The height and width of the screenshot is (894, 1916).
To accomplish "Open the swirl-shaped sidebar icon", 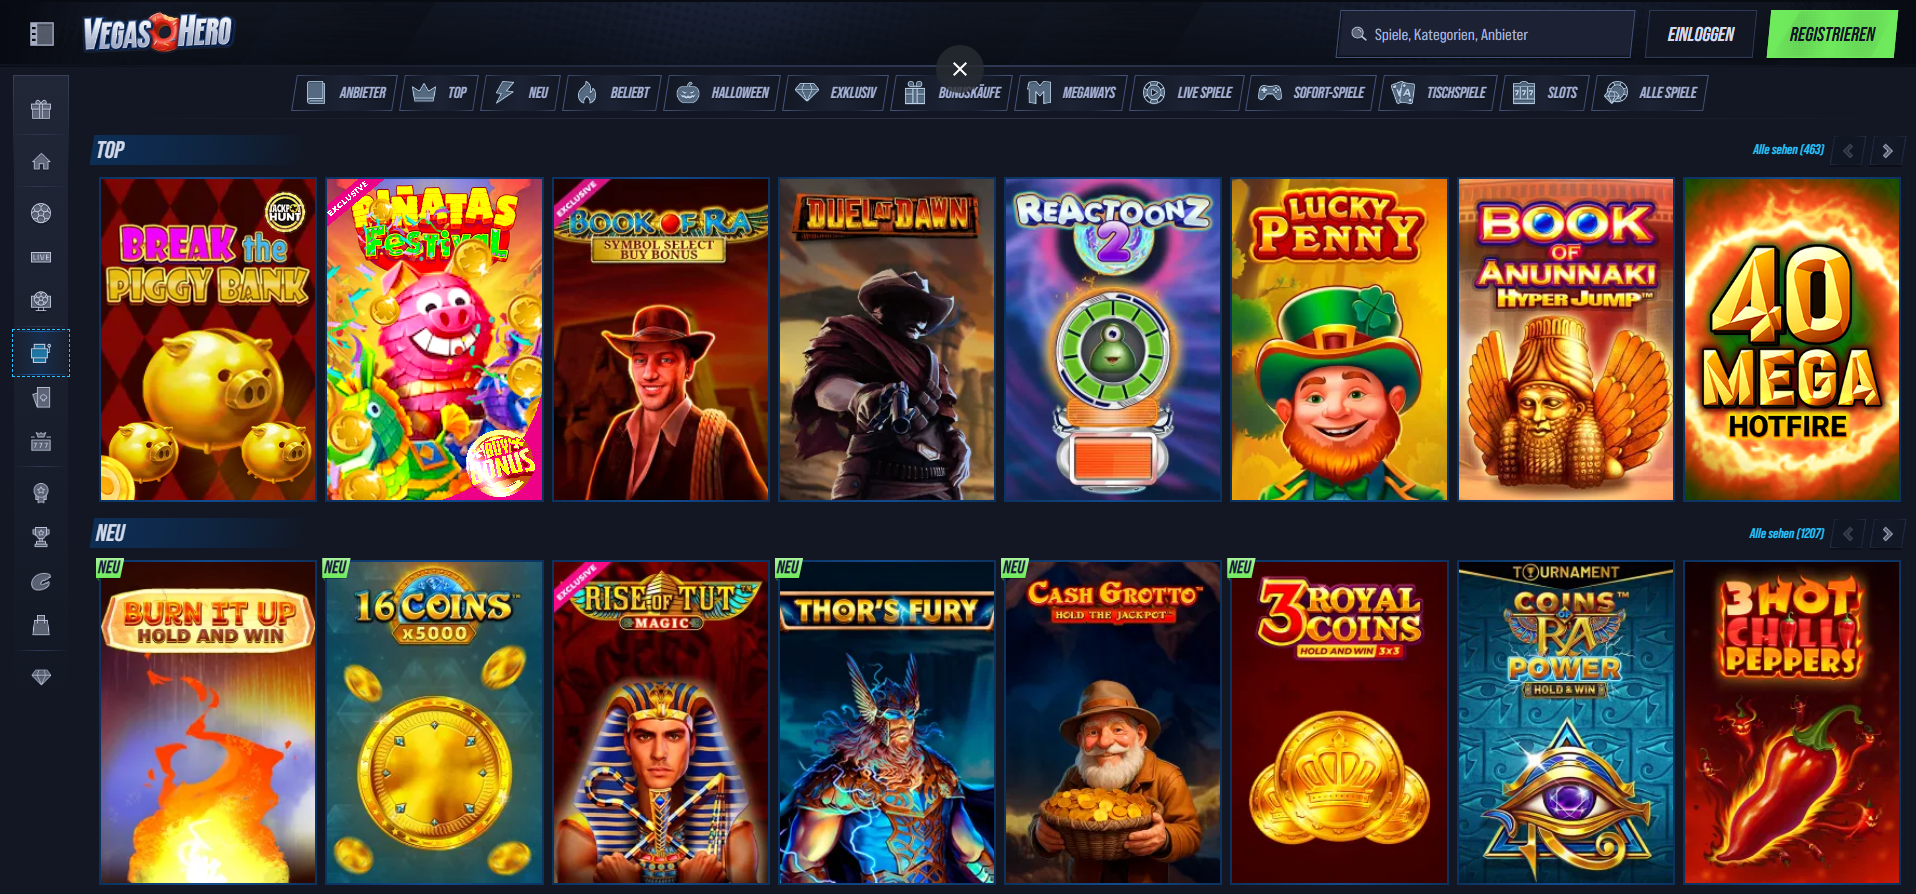I will point(41,581).
